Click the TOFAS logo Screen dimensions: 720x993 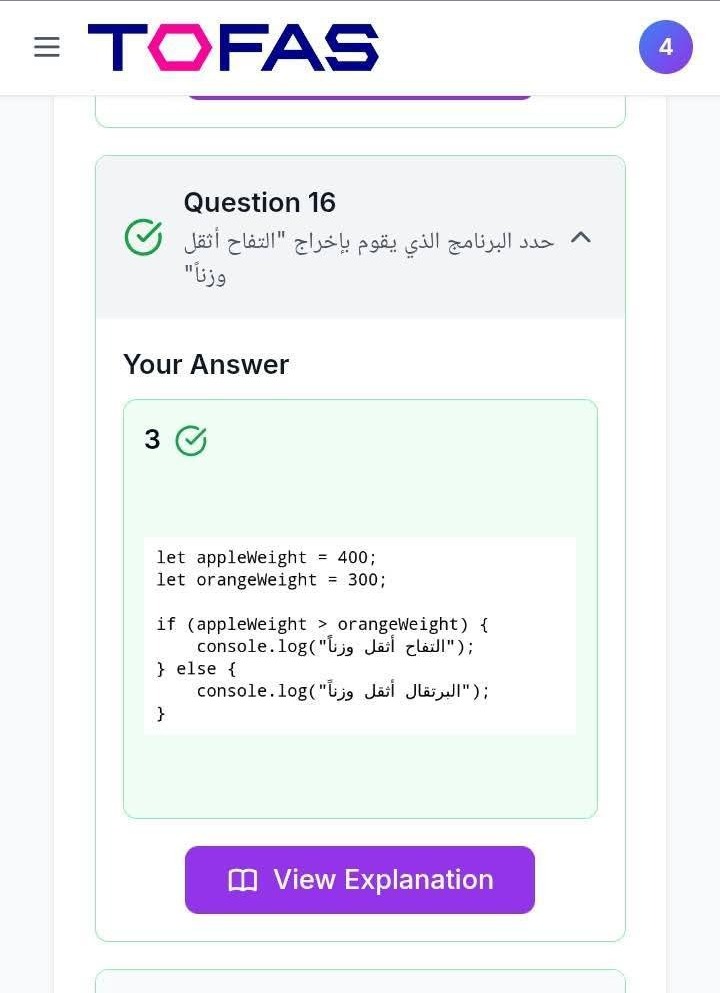point(233,48)
